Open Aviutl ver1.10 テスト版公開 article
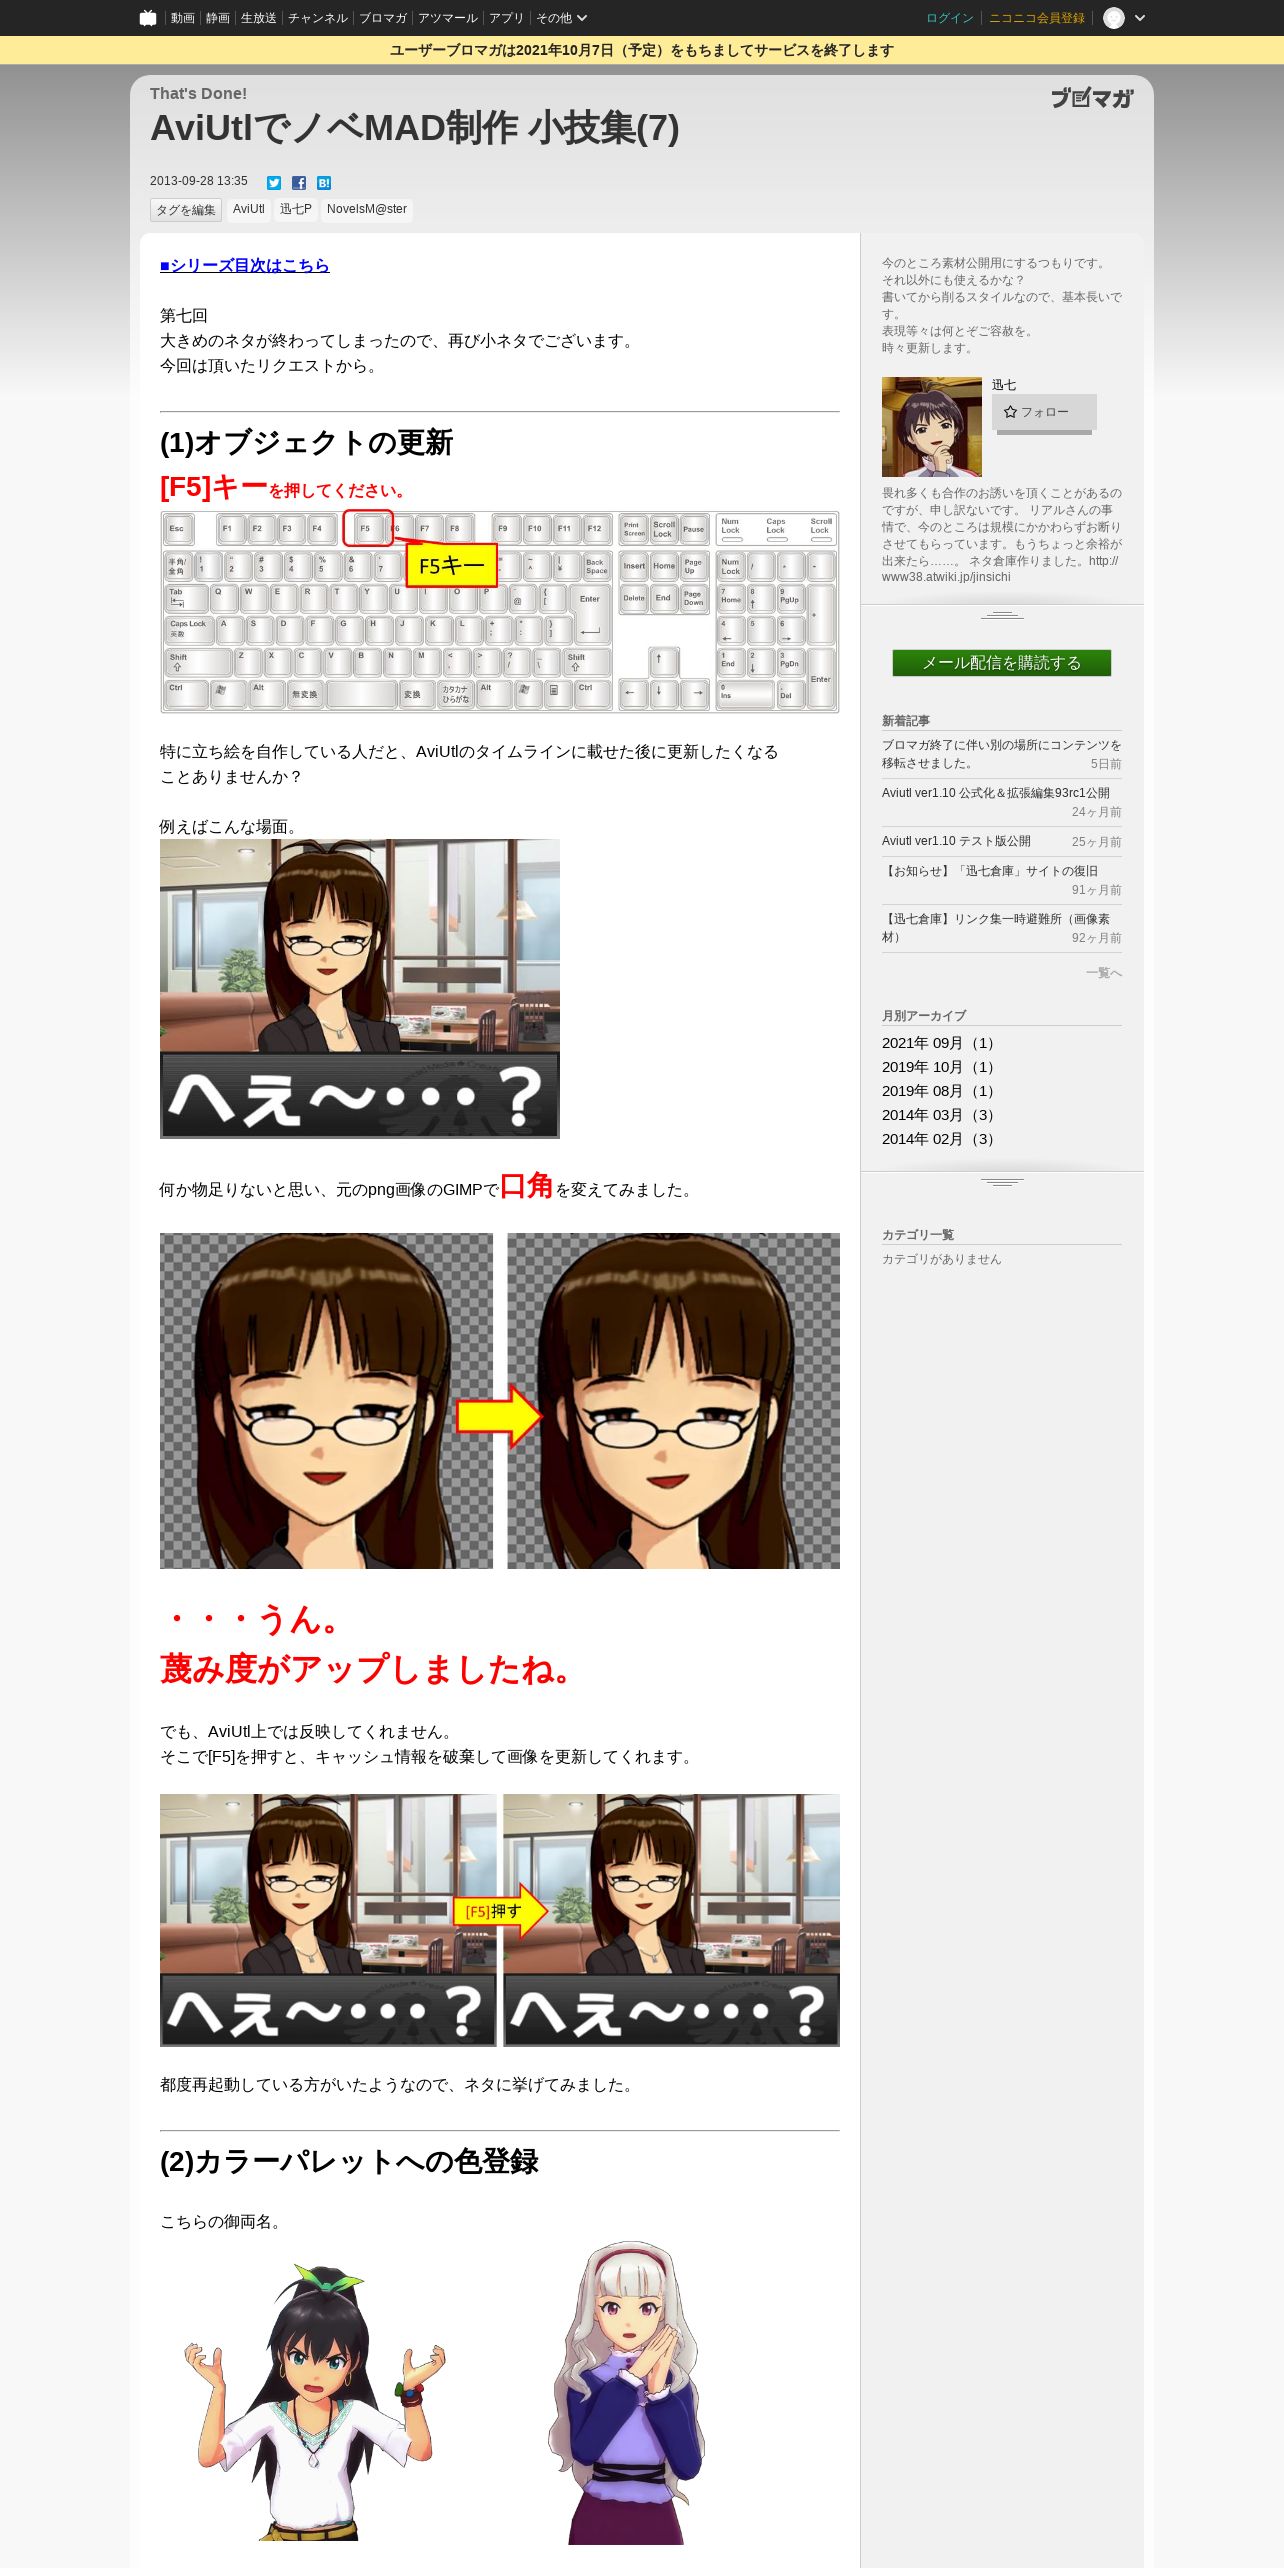The image size is (1284, 2568). (956, 841)
